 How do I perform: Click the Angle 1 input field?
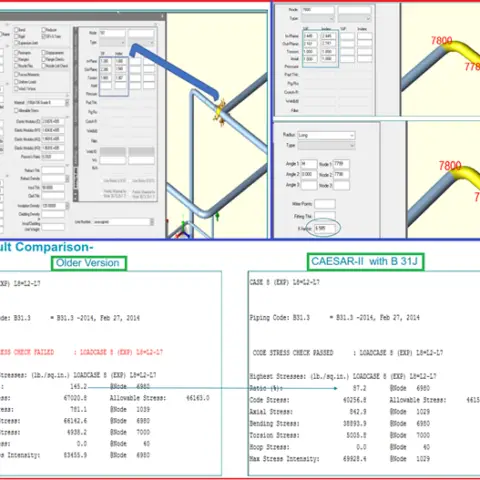pos(309,164)
